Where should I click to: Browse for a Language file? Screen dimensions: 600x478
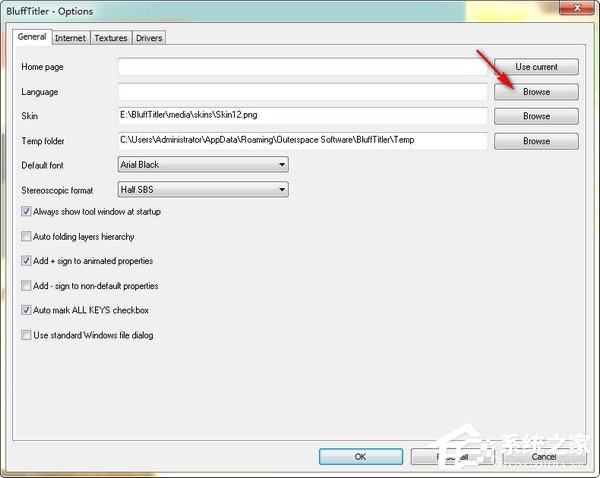pyautogui.click(x=536, y=92)
